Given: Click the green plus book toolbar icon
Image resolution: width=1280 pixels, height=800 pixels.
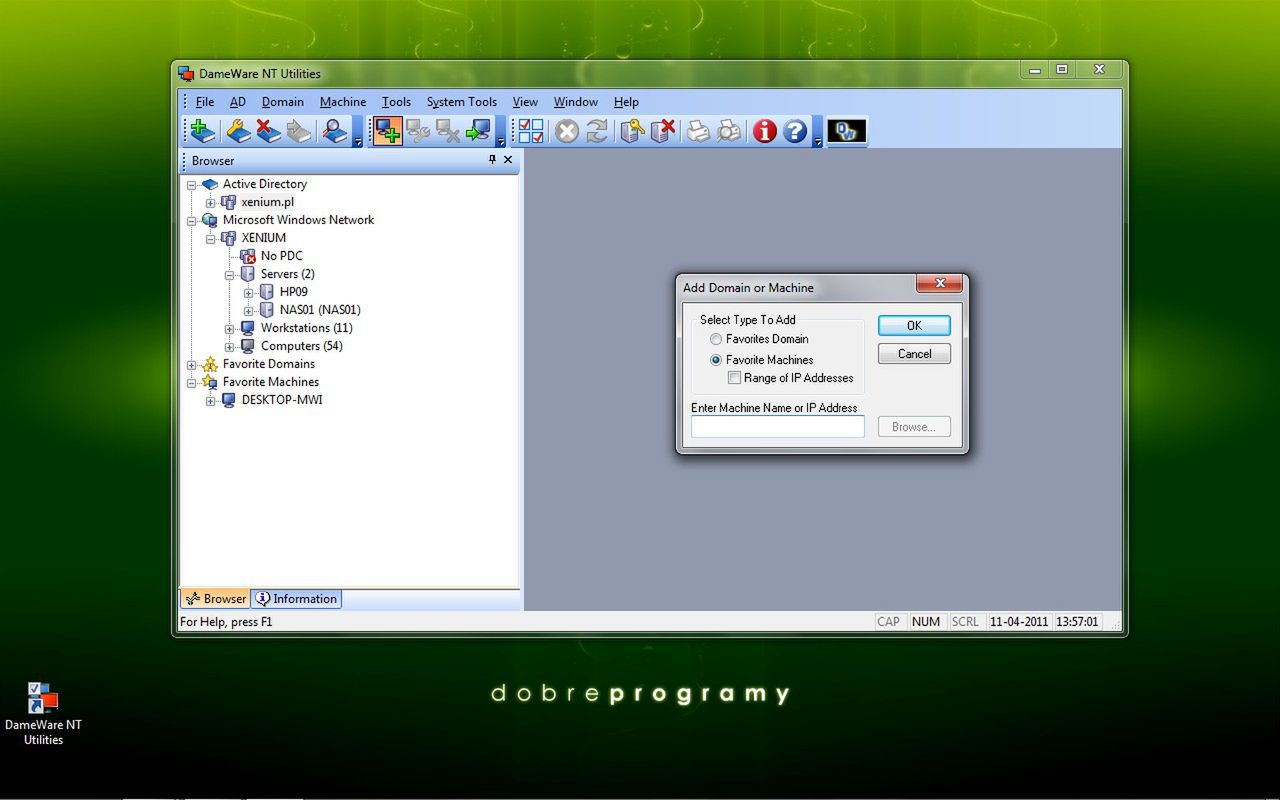Looking at the screenshot, I should (203, 131).
